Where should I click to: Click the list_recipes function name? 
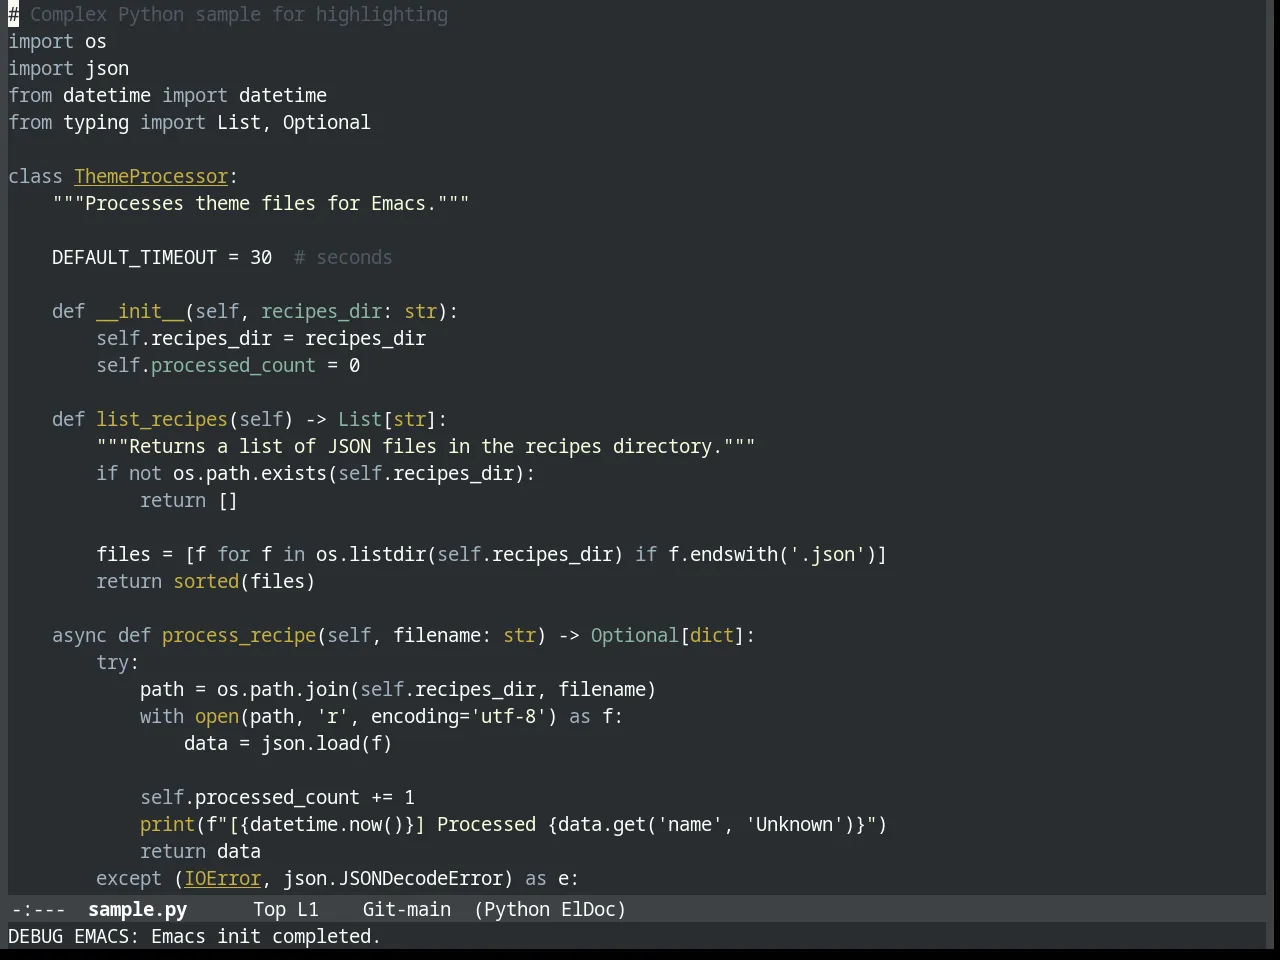point(162,419)
